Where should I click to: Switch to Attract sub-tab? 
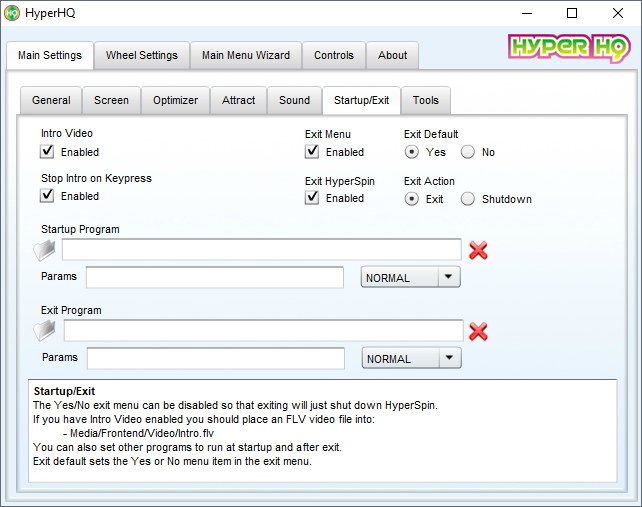coord(238,100)
